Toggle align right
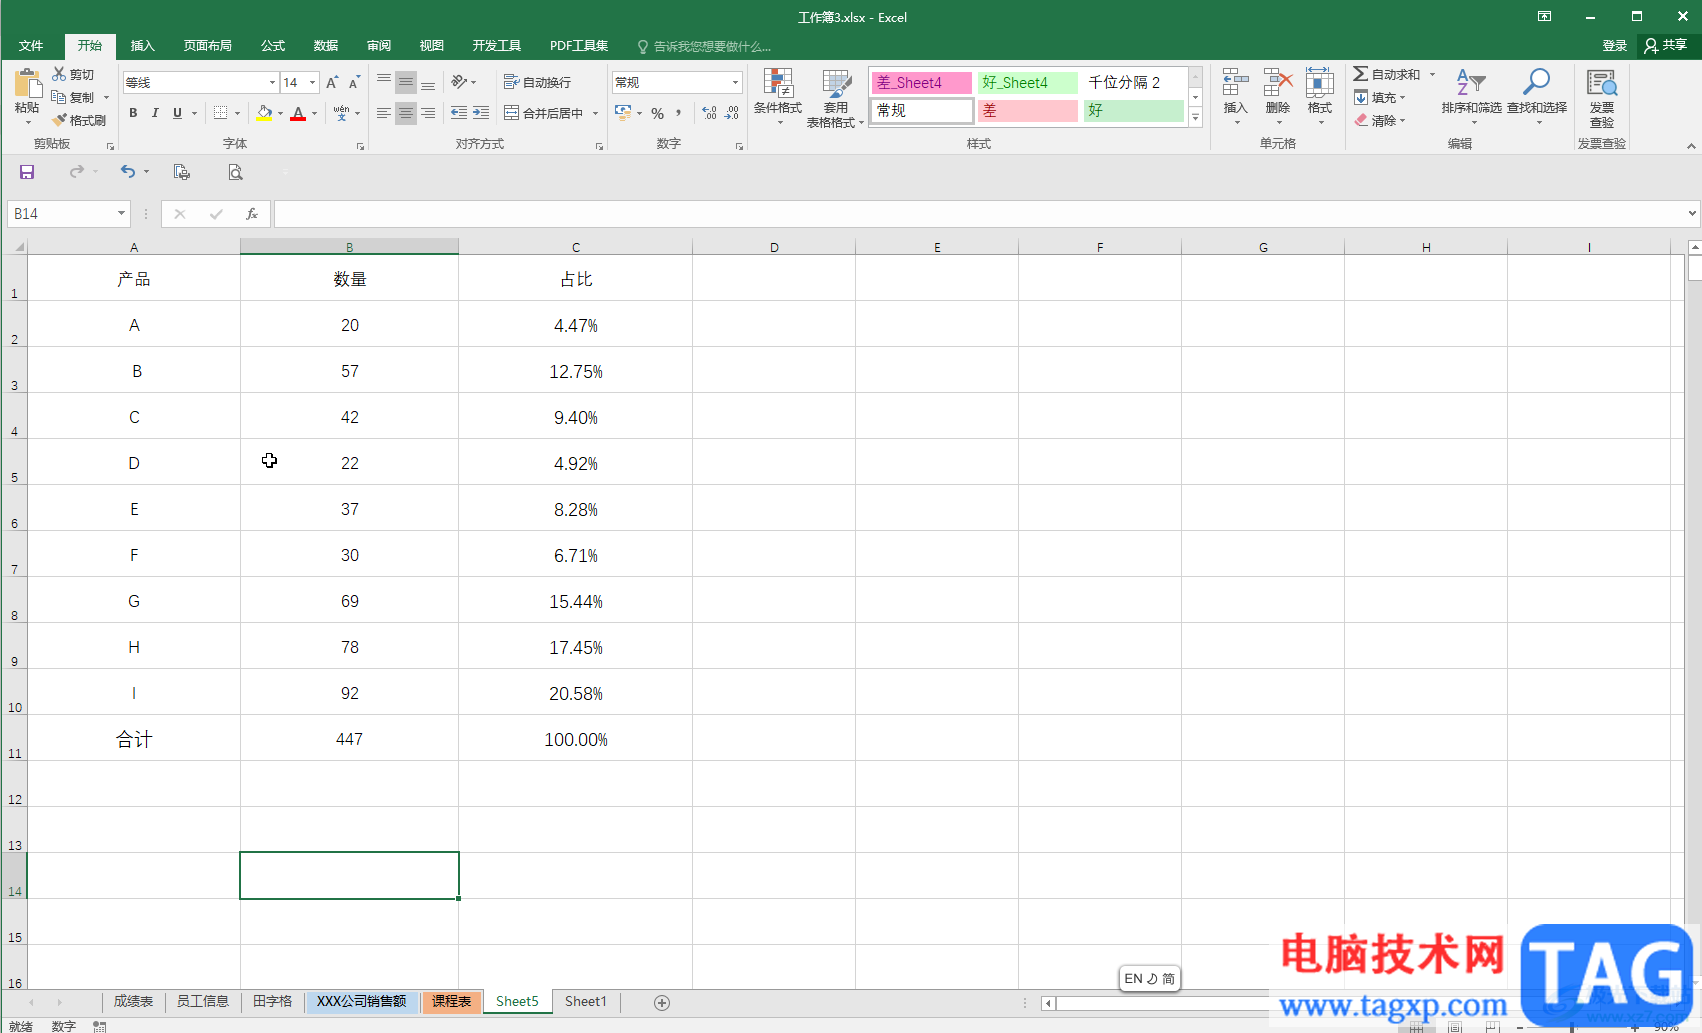Image resolution: width=1702 pixels, height=1033 pixels. tap(428, 113)
